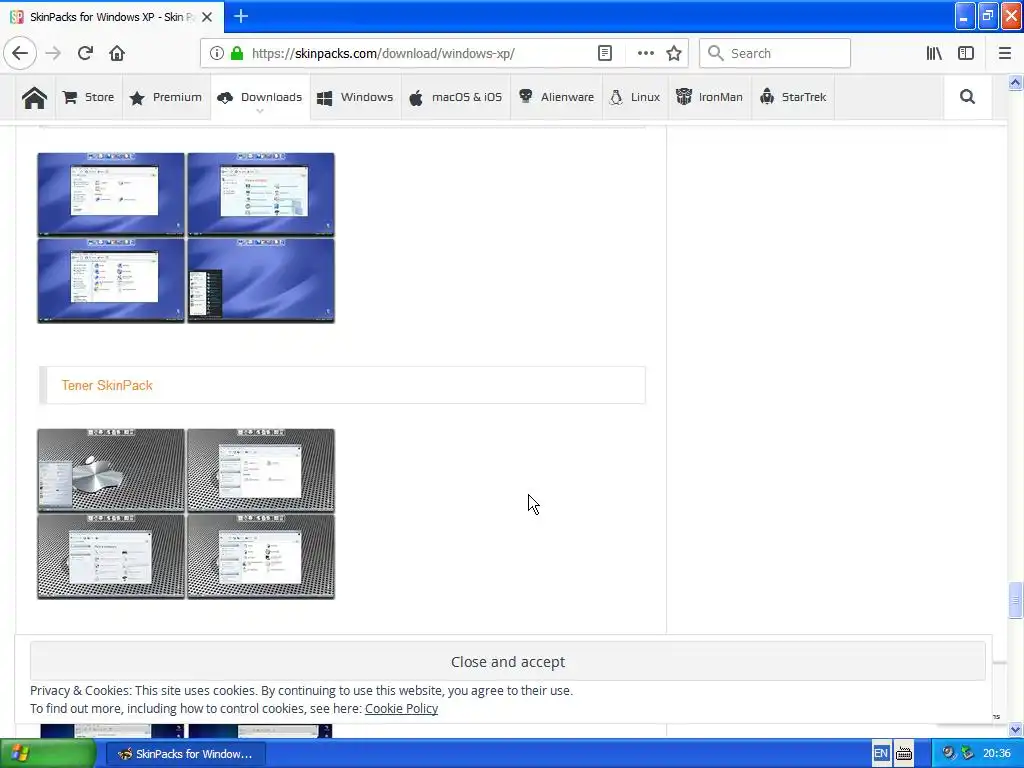
Task: Open blue skin pack dark start-menu thumbnail
Action: click(x=261, y=281)
